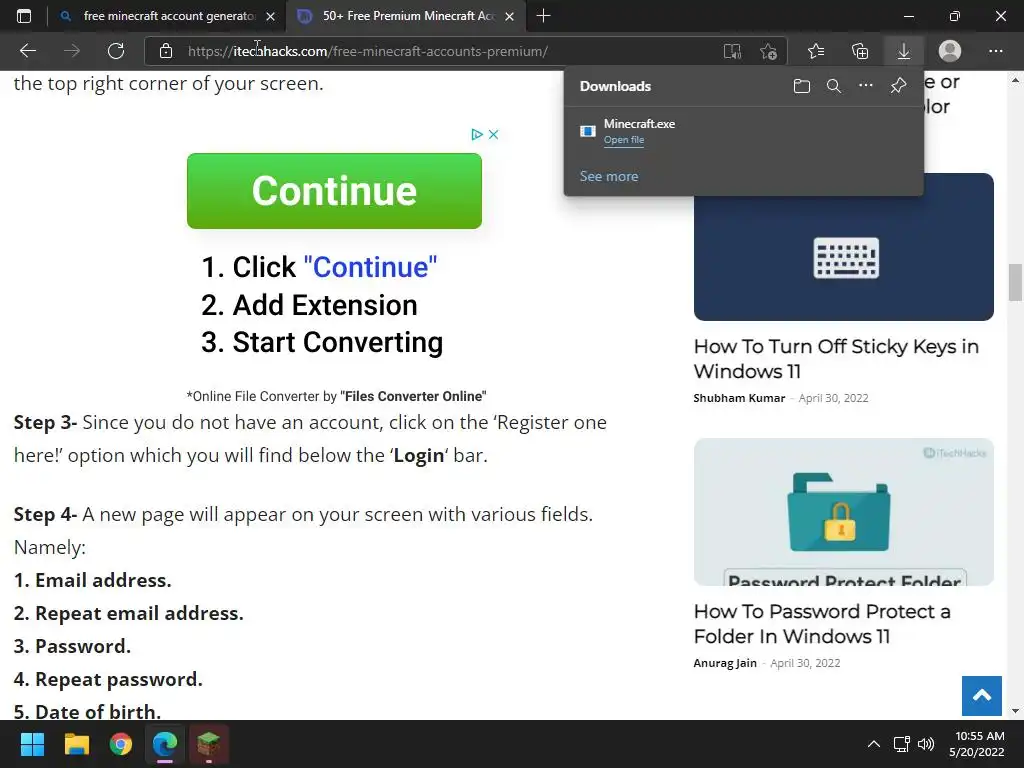
Task: Open a new browser tab
Action: pos(543,16)
